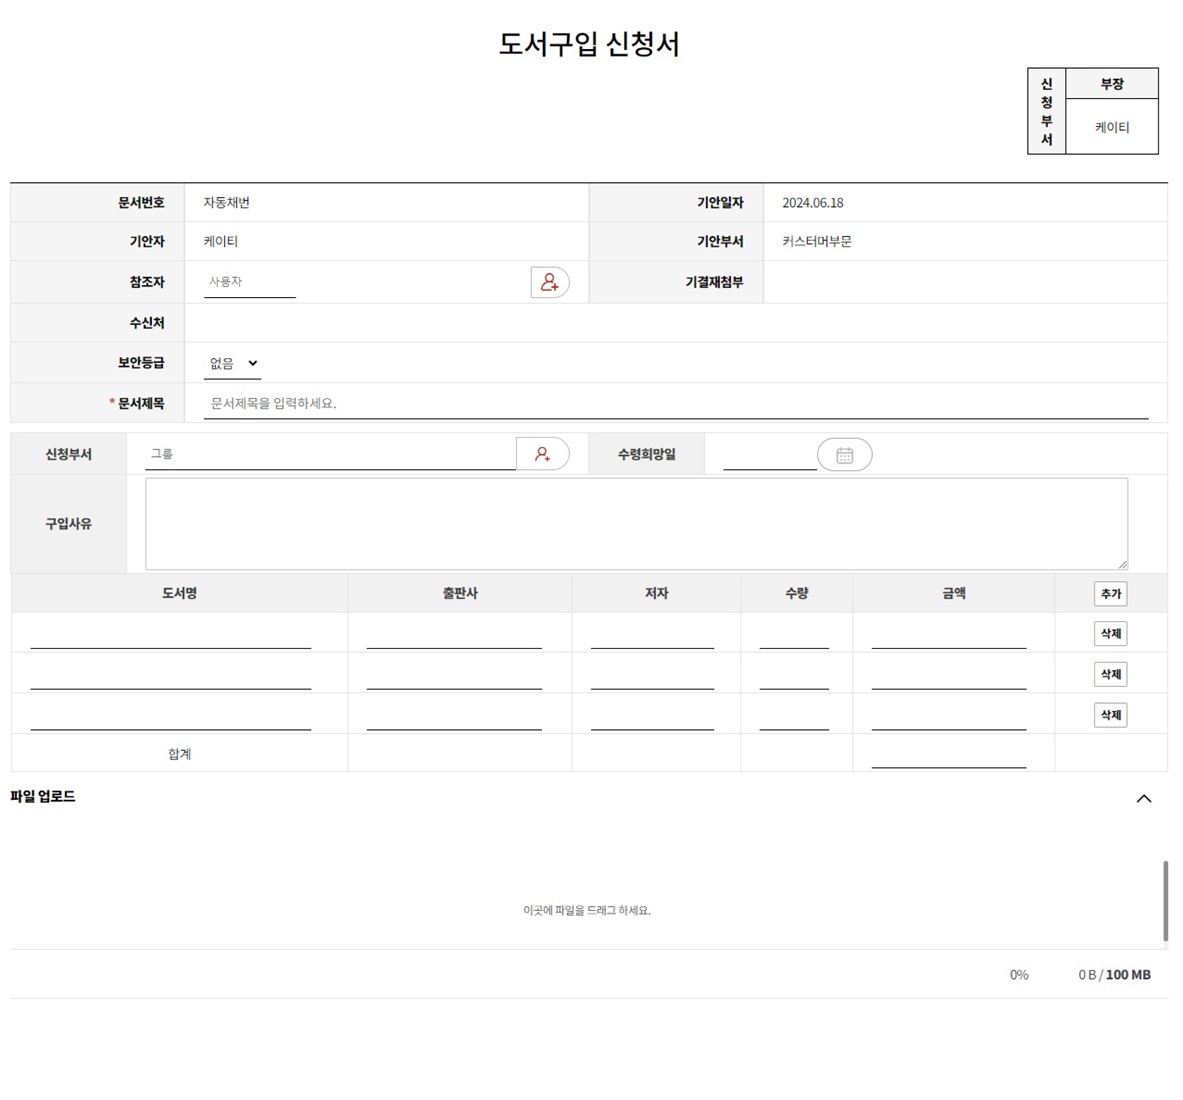Click the 구입사유 textarea resize handle
The height and width of the screenshot is (1100, 1183).
pyautogui.click(x=1123, y=564)
